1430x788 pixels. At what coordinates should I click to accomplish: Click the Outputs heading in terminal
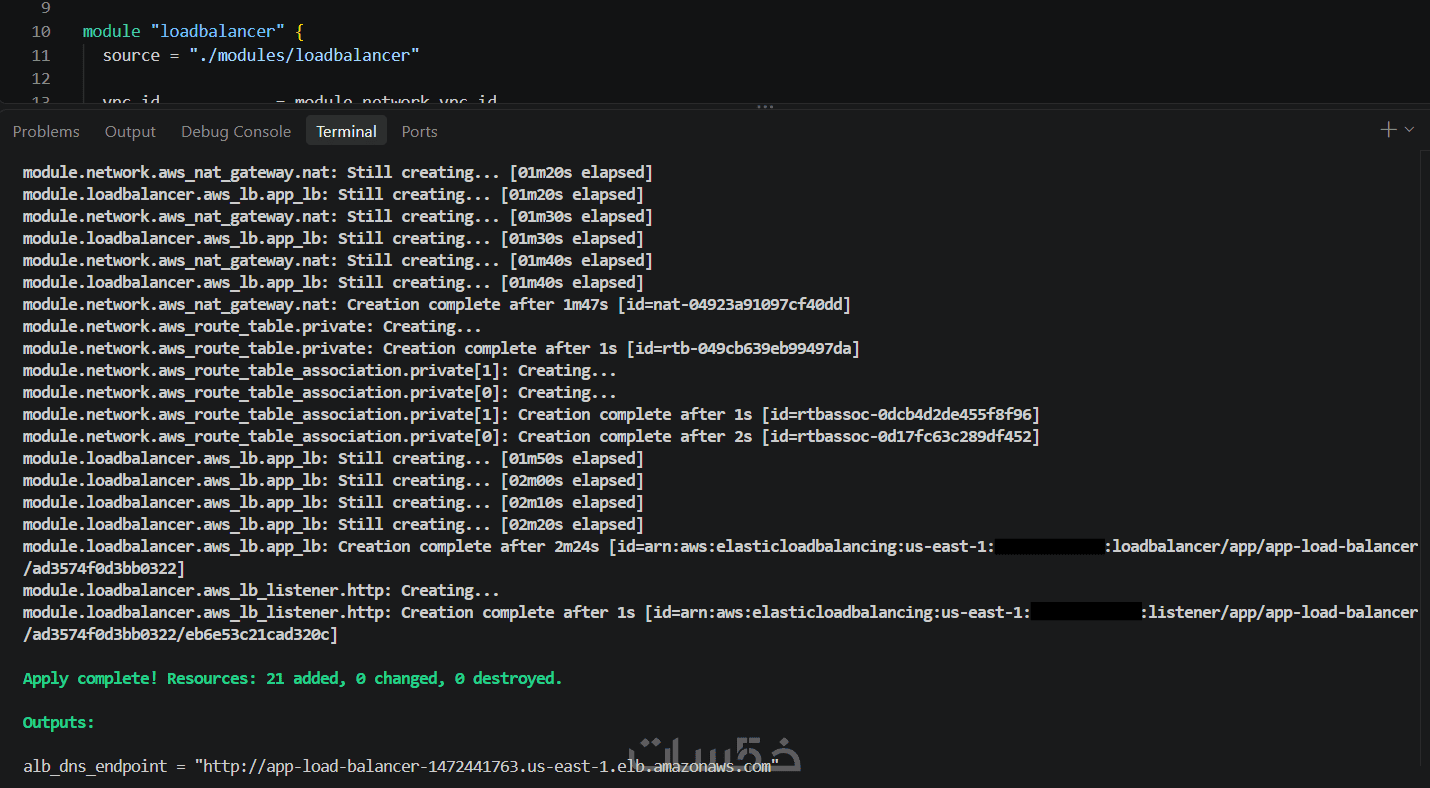[x=58, y=722]
